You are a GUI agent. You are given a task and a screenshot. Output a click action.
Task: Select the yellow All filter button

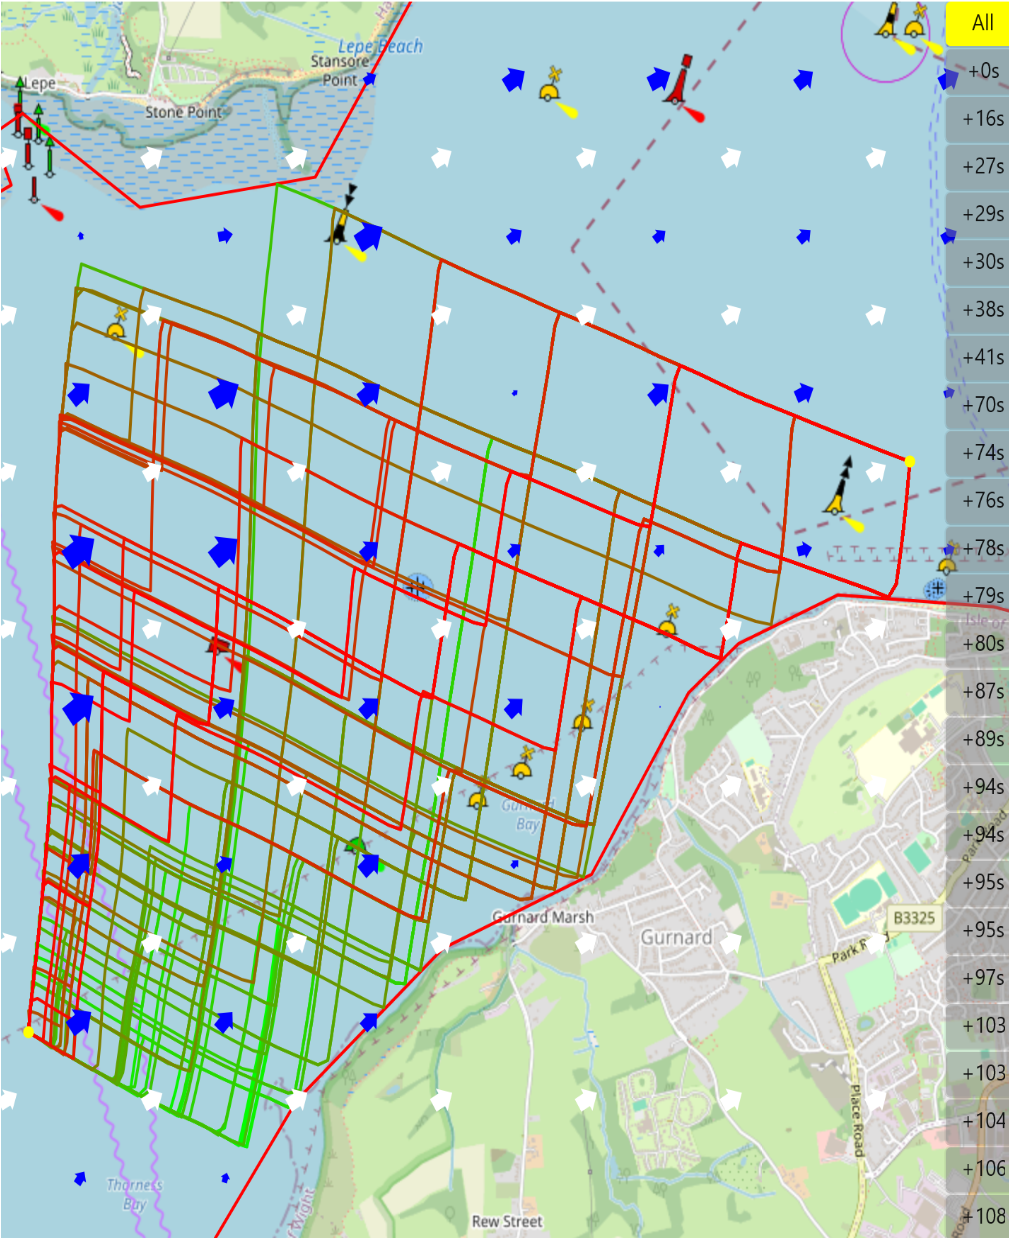click(977, 23)
